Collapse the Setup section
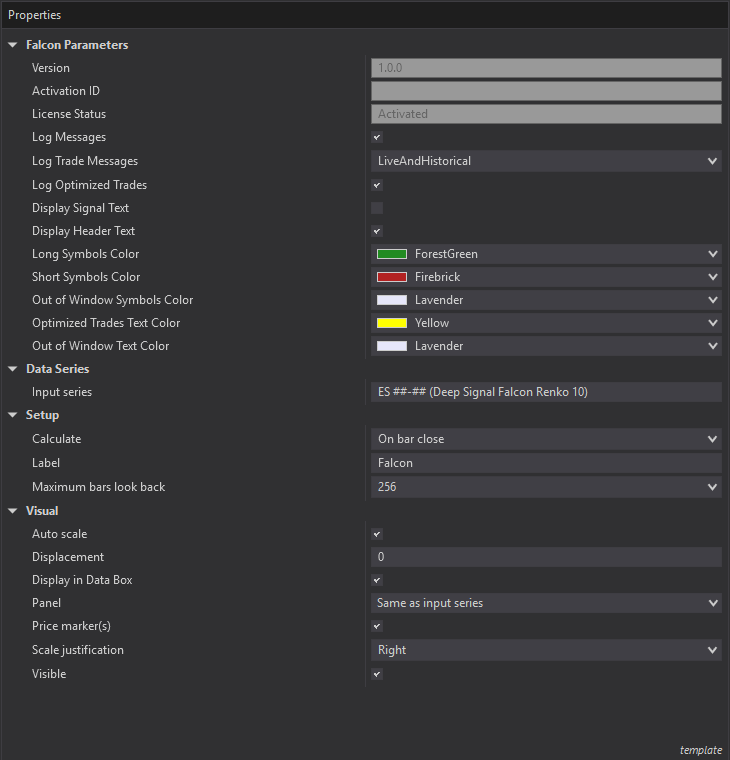 [x=13, y=415]
